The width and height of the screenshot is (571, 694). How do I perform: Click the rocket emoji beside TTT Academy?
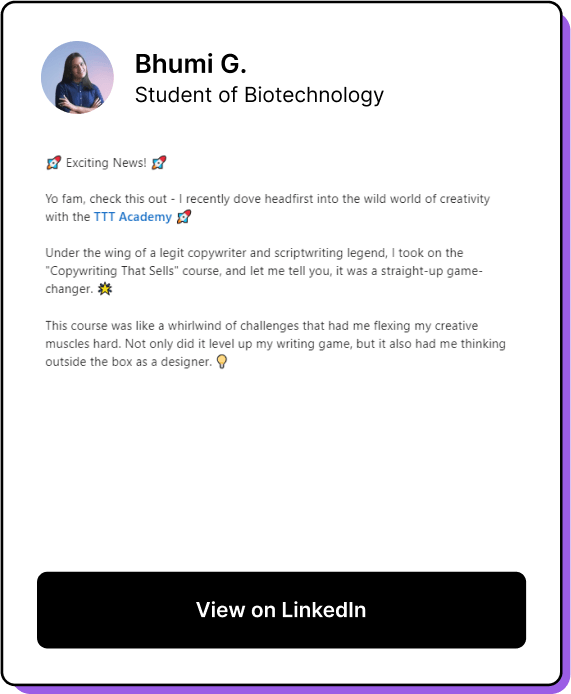pos(184,217)
